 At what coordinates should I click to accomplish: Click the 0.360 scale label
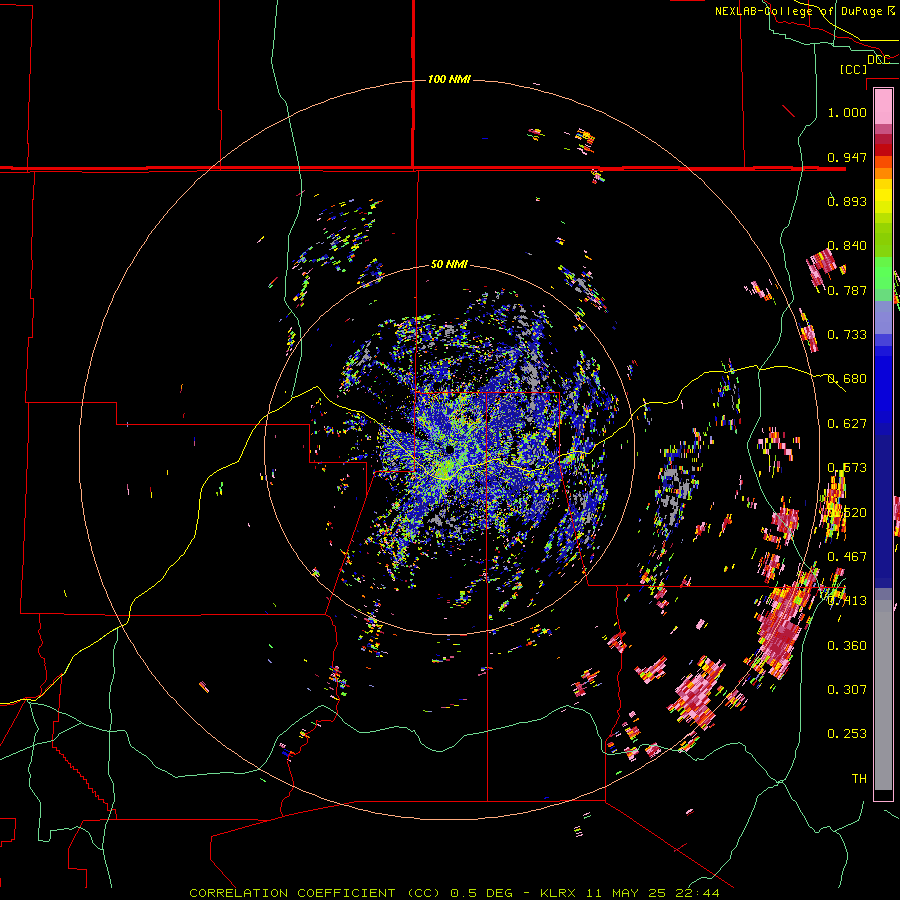(x=847, y=646)
